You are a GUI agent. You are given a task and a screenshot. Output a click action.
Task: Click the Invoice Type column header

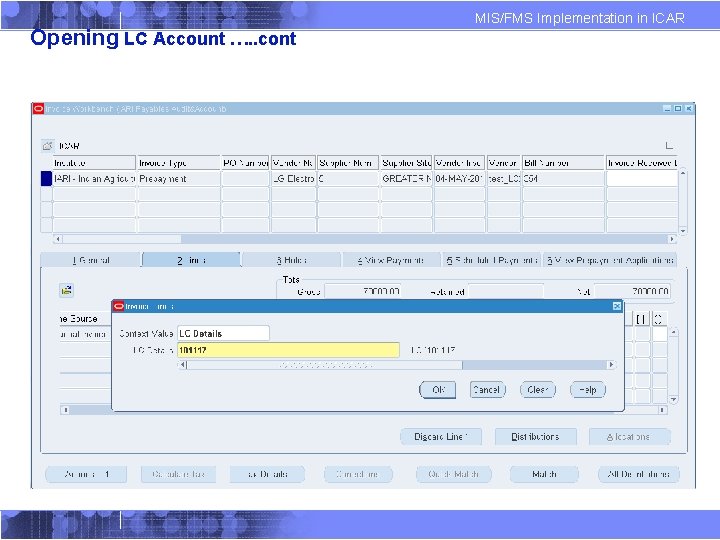click(x=179, y=163)
